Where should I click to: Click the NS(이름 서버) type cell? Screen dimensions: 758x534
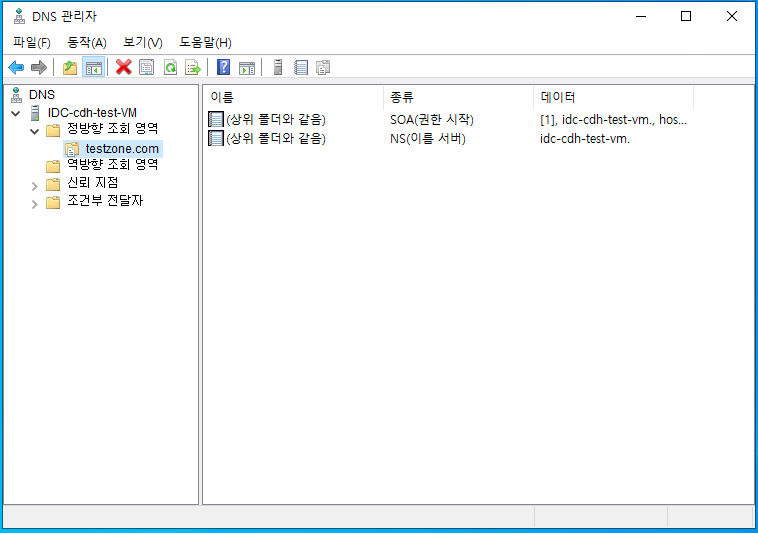428,139
